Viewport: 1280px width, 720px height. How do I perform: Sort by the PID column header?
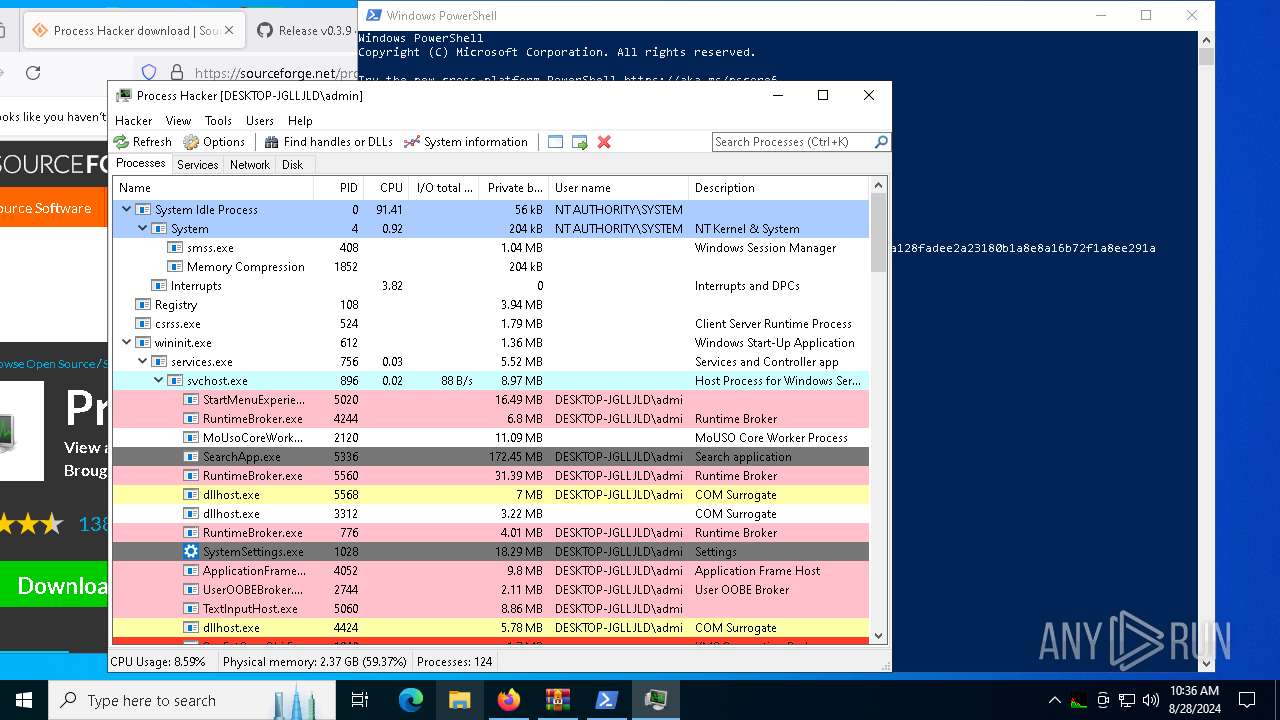click(x=338, y=188)
